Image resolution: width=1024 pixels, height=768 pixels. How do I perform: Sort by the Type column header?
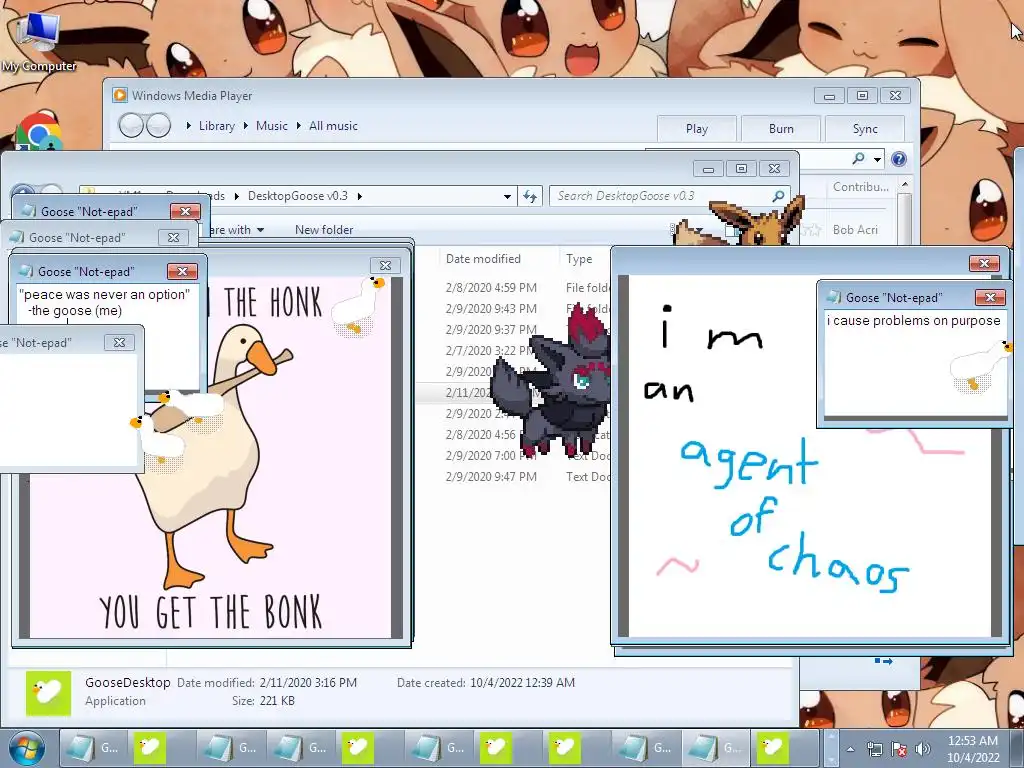click(579, 259)
